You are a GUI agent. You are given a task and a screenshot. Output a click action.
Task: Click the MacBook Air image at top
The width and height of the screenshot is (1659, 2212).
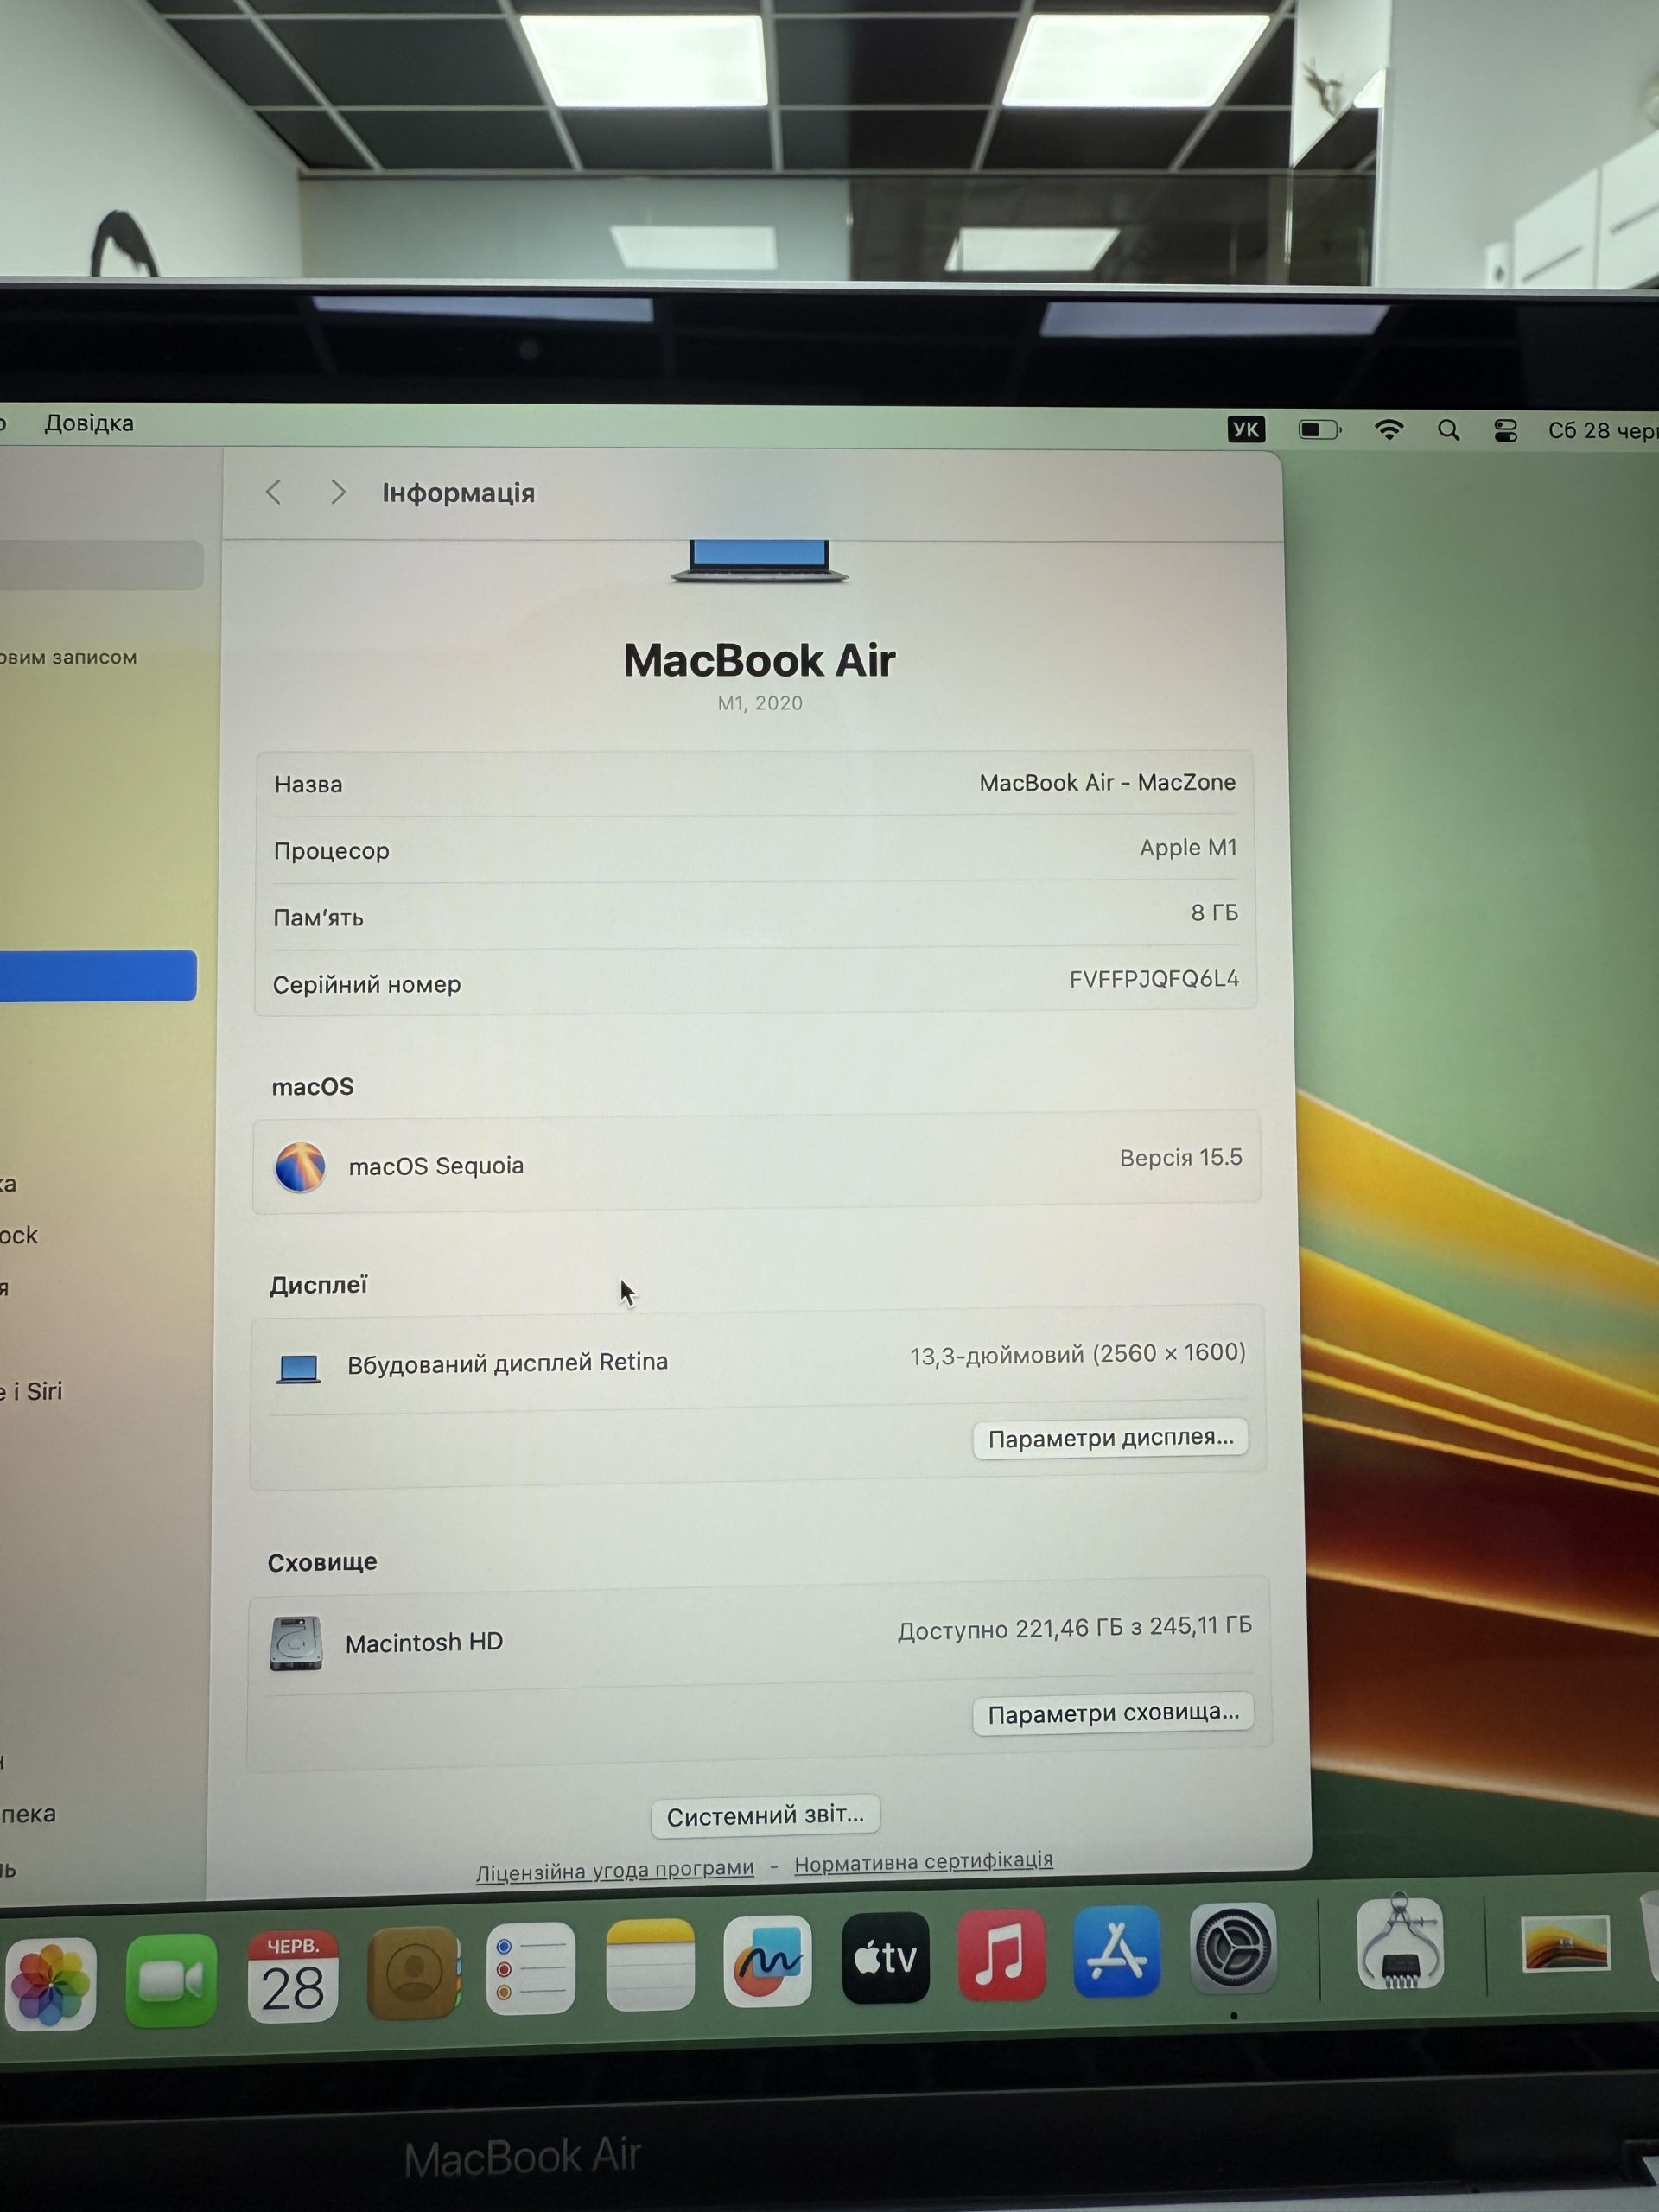coord(760,562)
